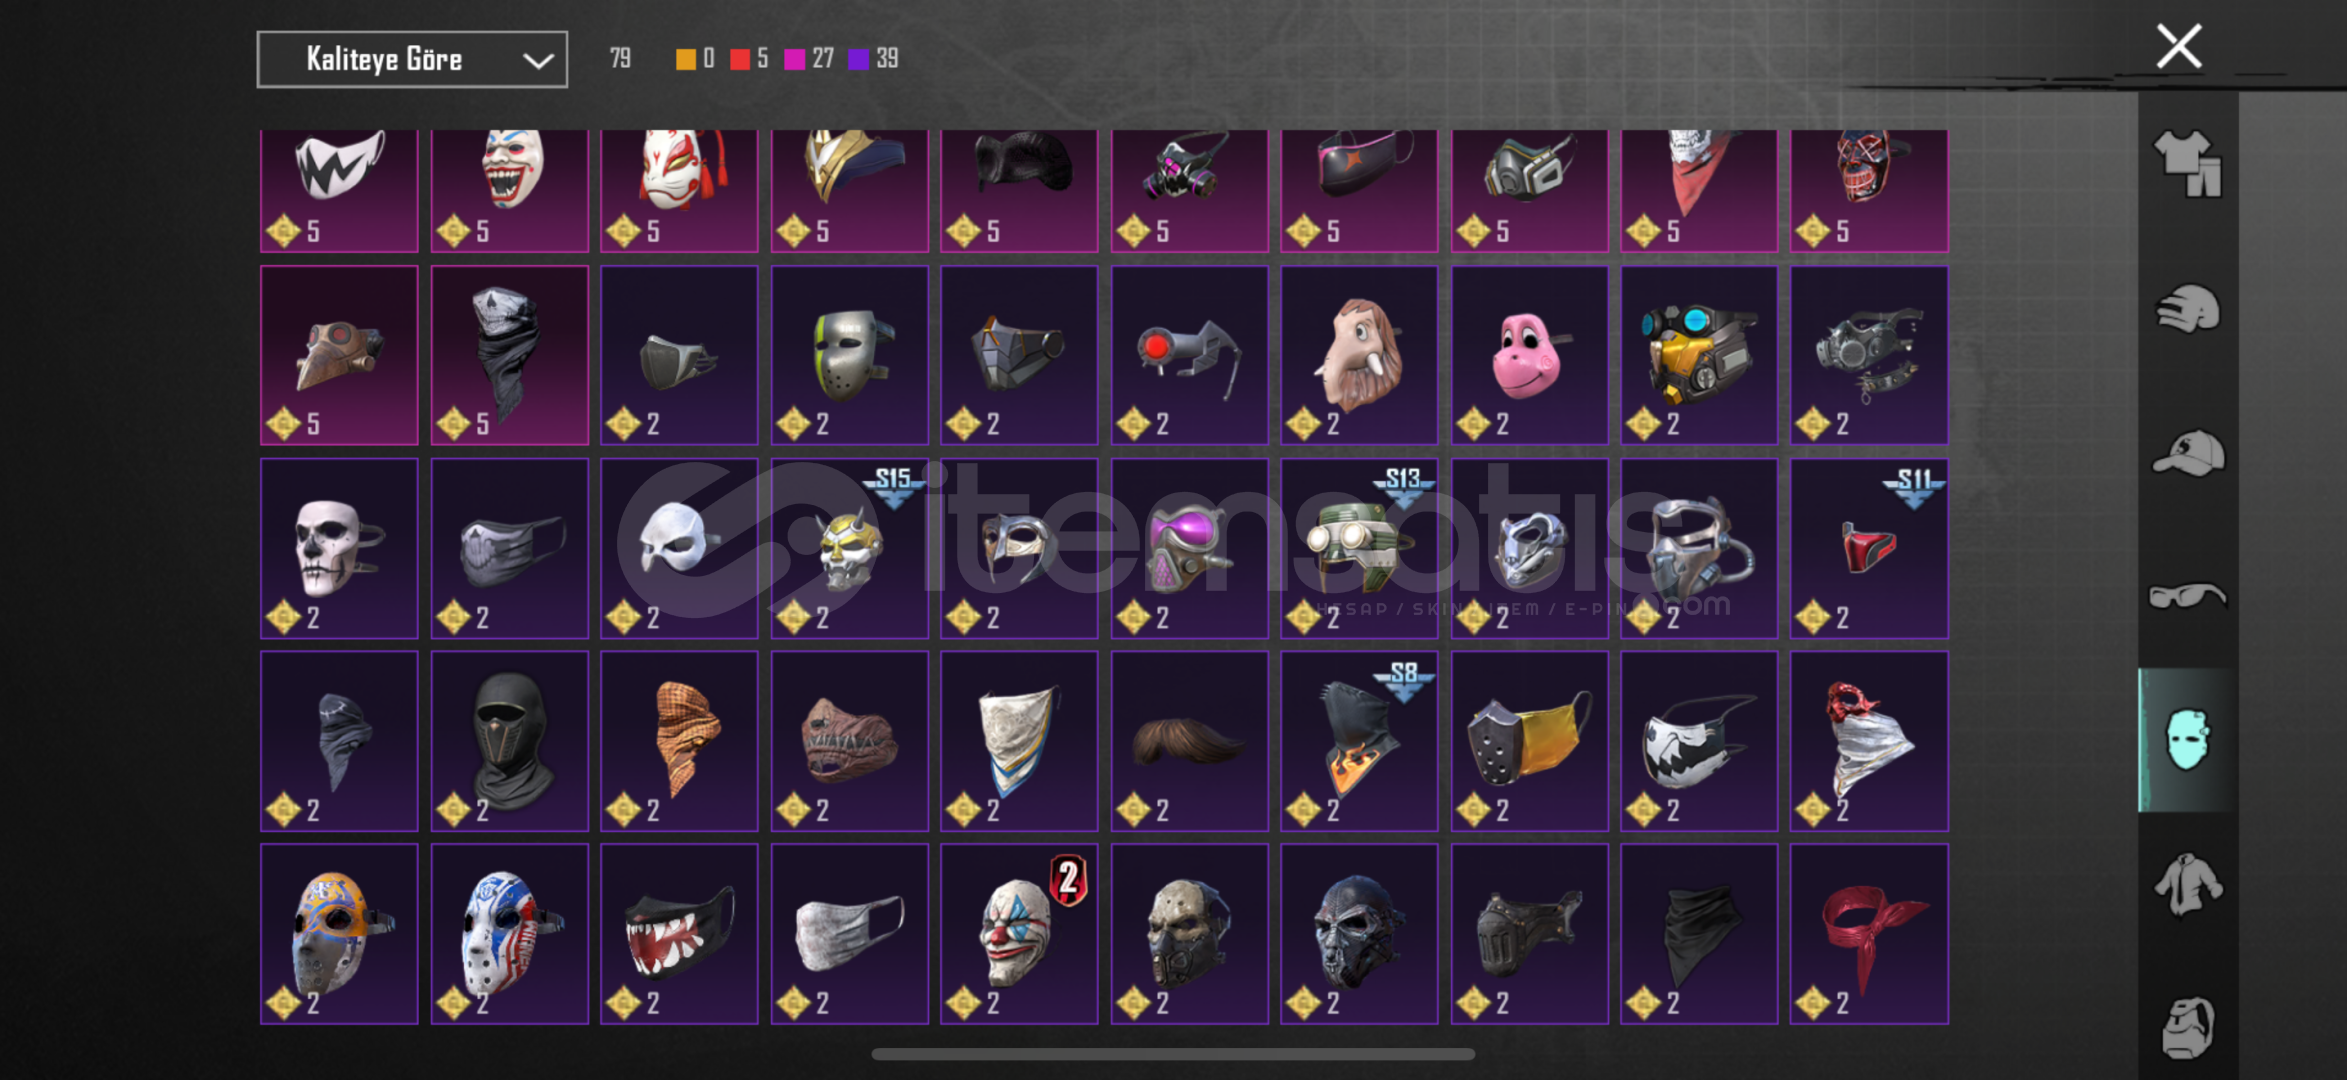Select the clown mask with red badge
The width and height of the screenshot is (2347, 1080).
click(x=1019, y=934)
